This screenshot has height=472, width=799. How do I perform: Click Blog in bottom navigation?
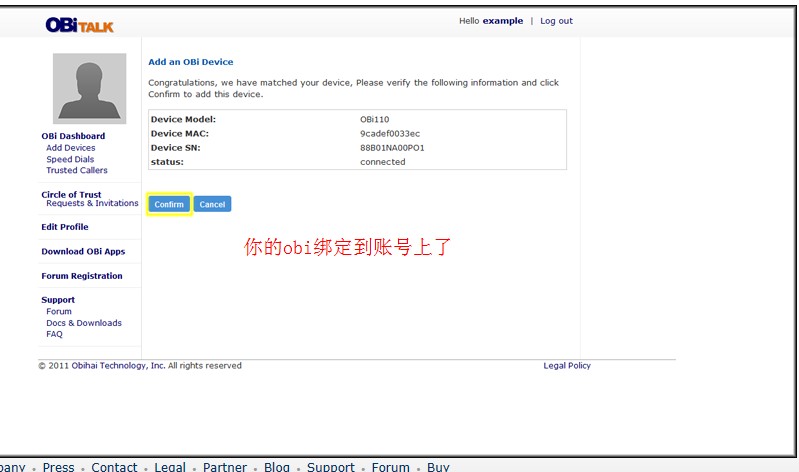click(277, 467)
